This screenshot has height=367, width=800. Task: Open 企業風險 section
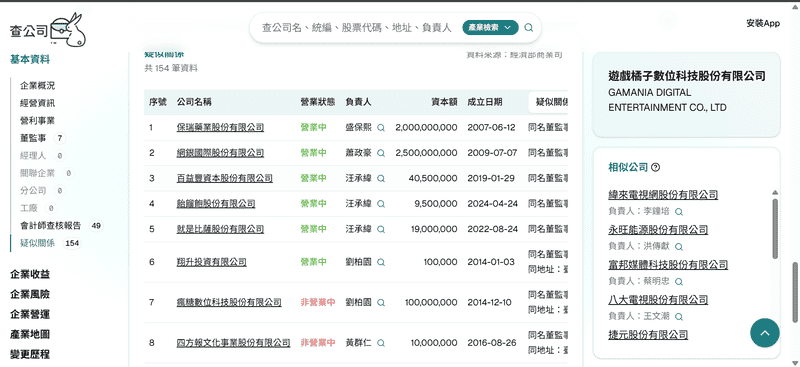pyautogui.click(x=30, y=295)
